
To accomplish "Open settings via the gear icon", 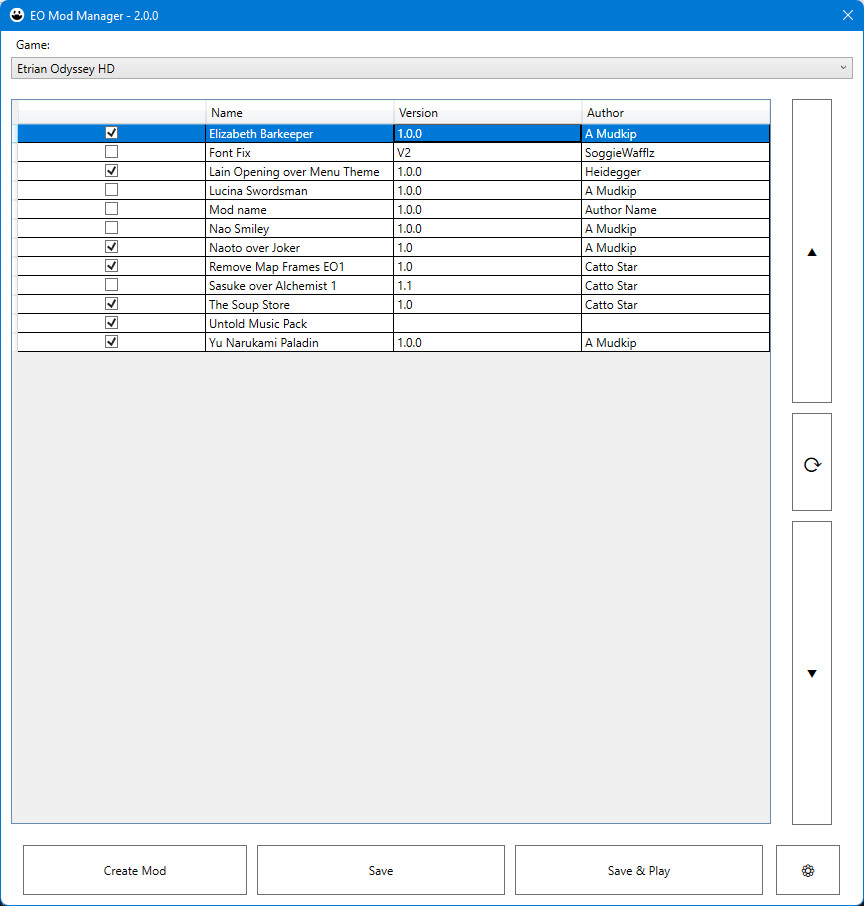I will click(x=808, y=870).
